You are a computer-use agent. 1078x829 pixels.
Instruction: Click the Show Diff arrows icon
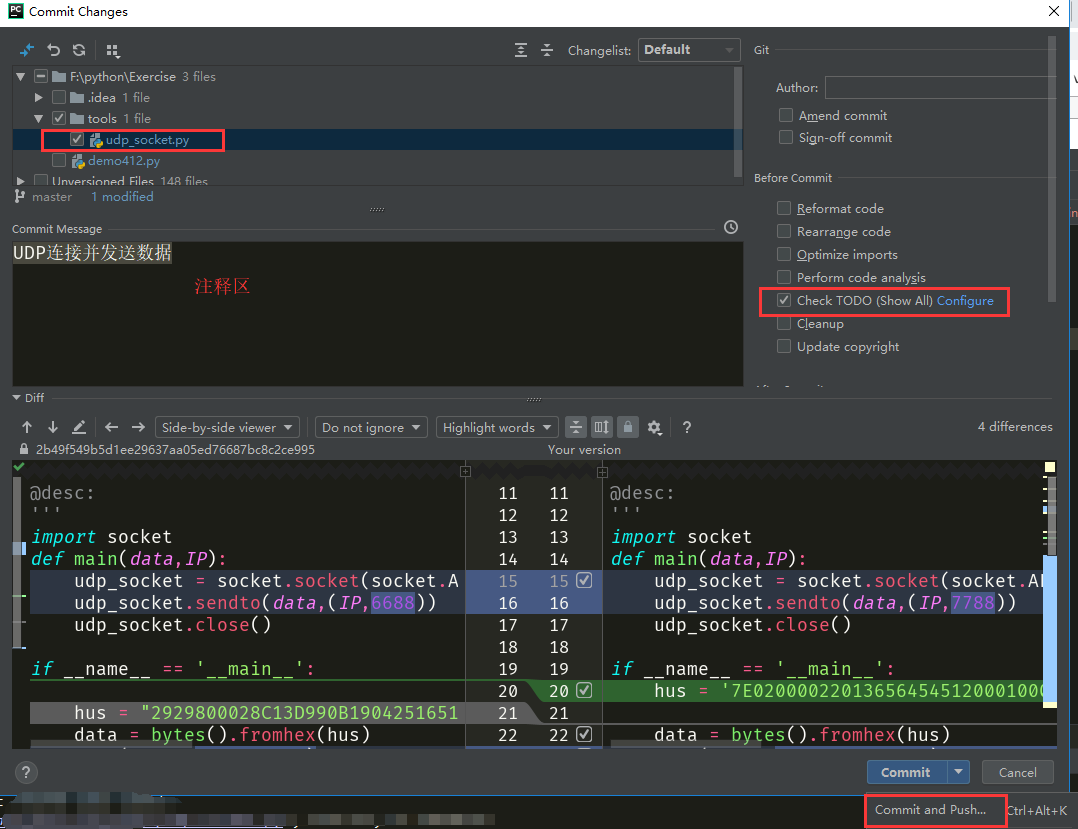[26, 50]
